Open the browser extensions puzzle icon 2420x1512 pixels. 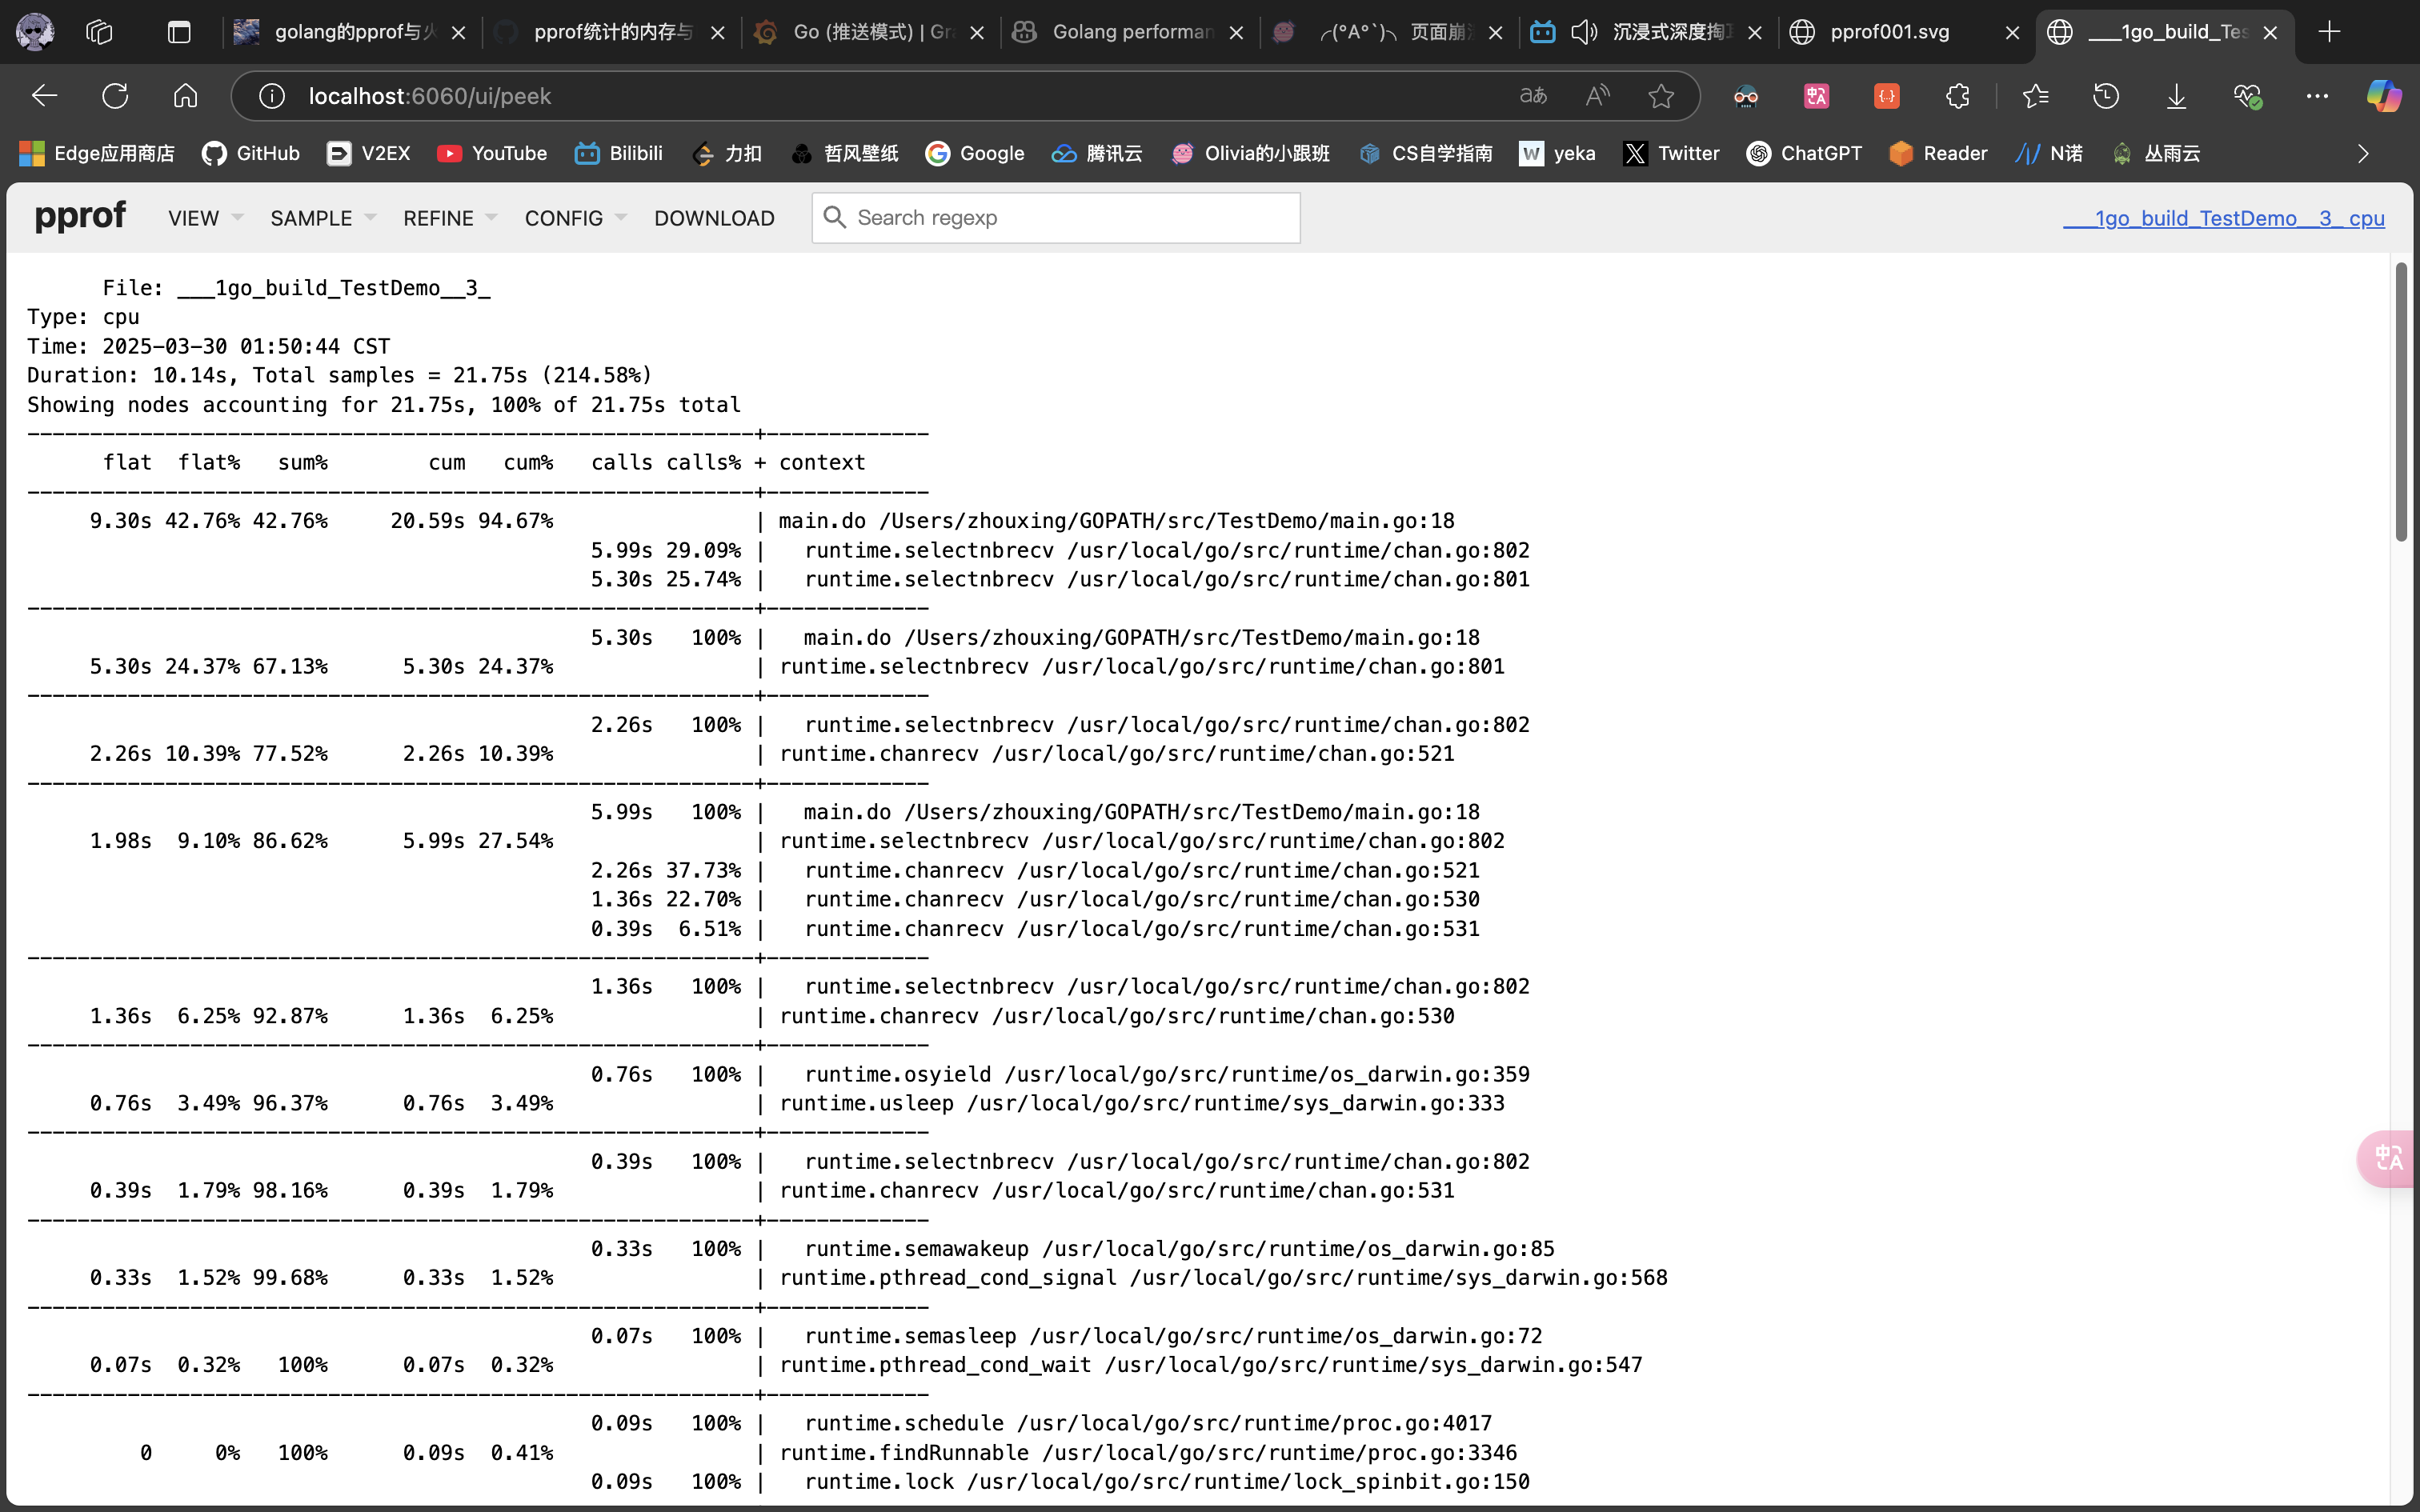[1957, 96]
